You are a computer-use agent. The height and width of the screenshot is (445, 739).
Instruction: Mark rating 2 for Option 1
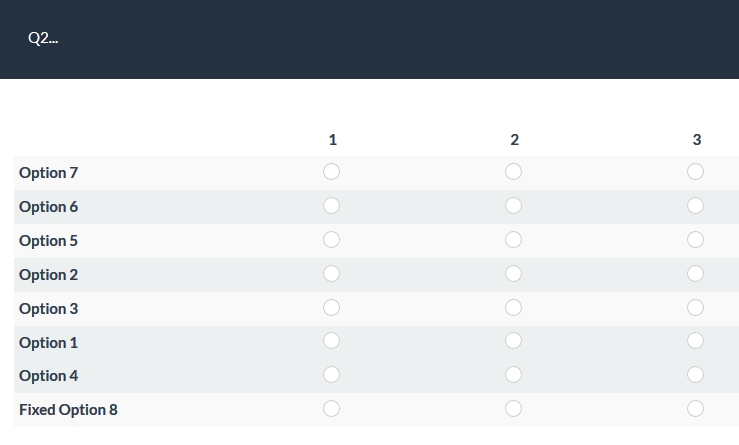(514, 341)
